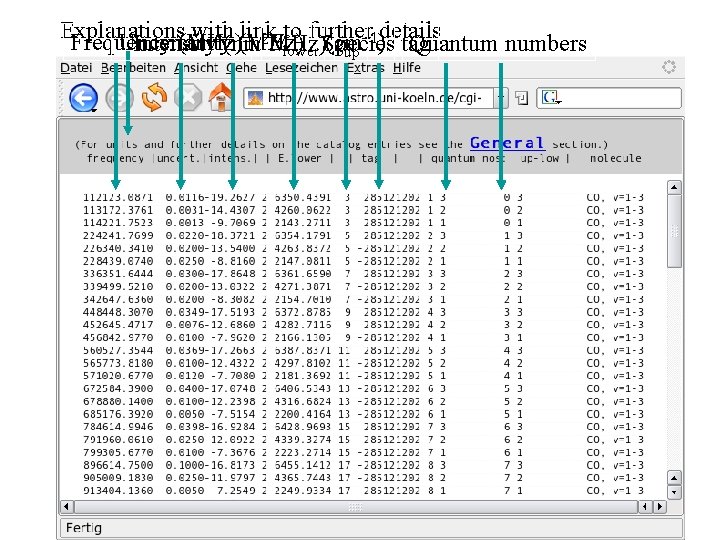Click horizontal scrollbar rightmost arrow
This screenshot has width=720, height=540.
[660, 506]
